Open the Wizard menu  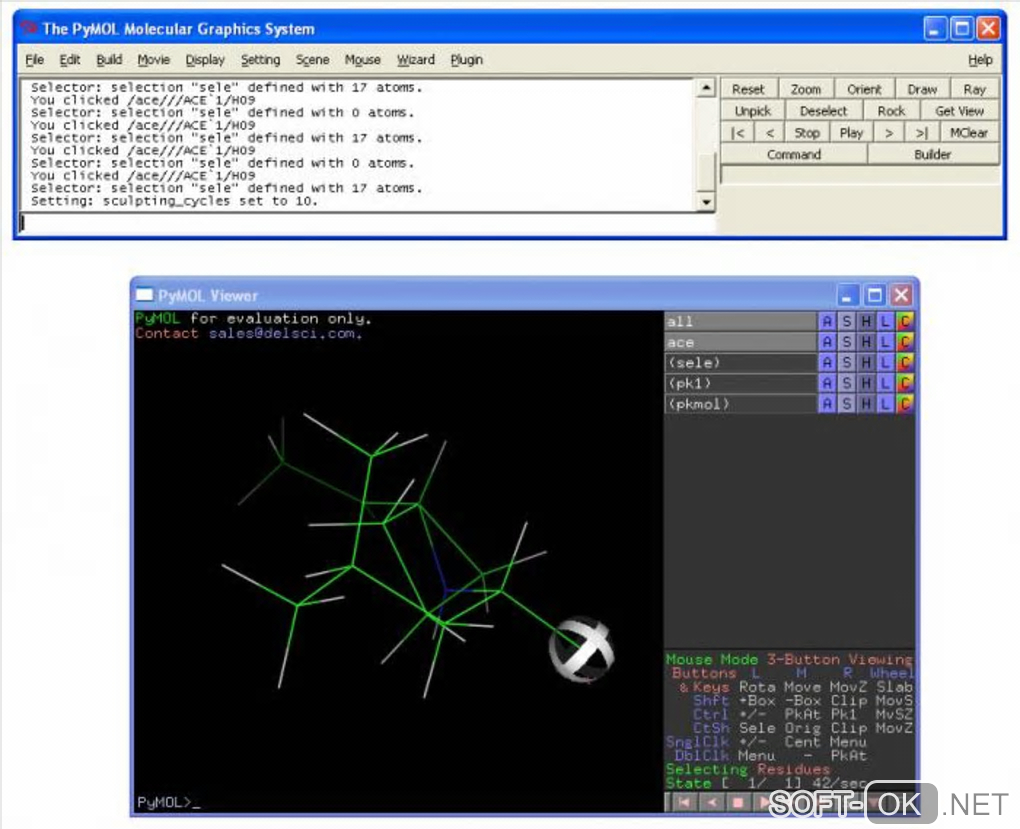tap(415, 60)
